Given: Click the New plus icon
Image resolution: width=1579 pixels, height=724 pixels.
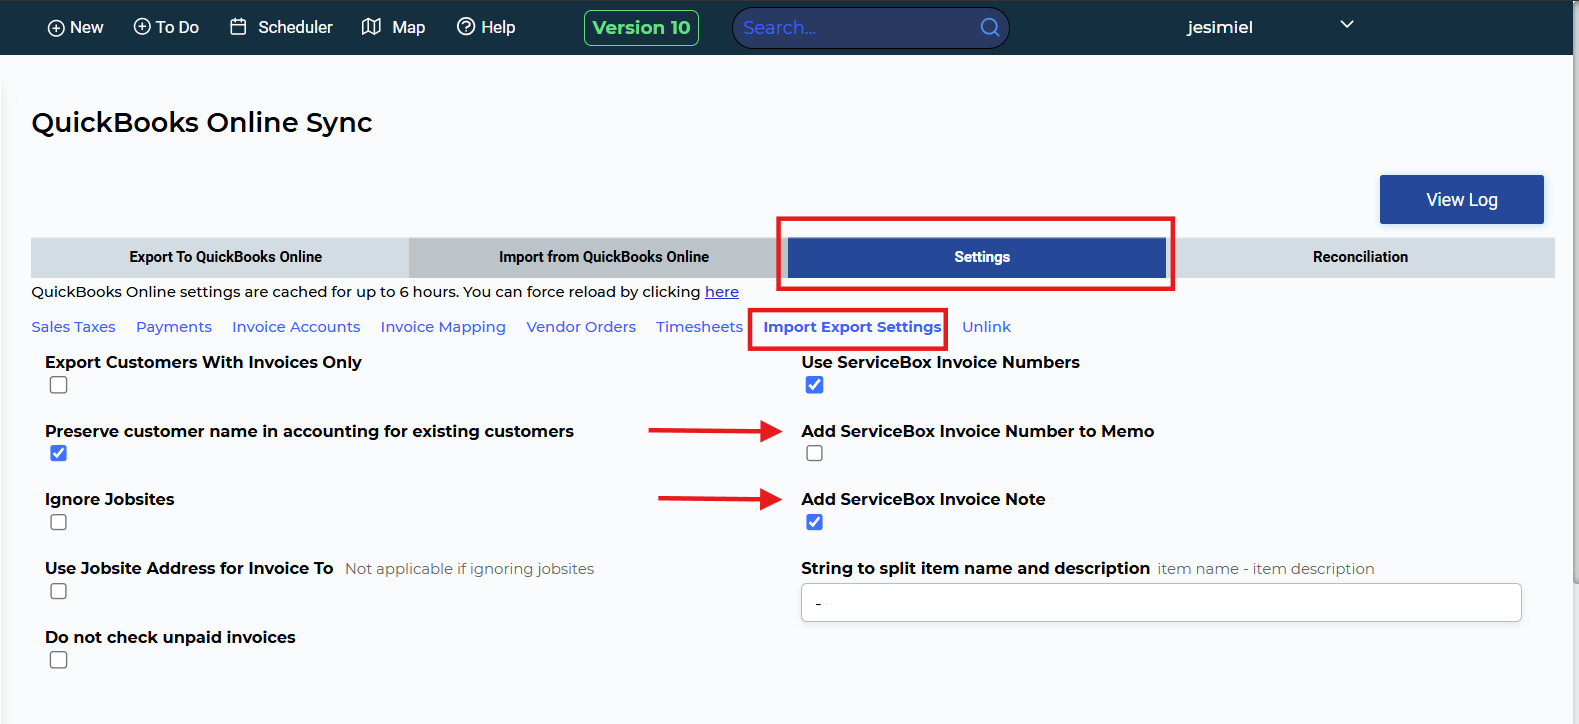Looking at the screenshot, I should 56,28.
